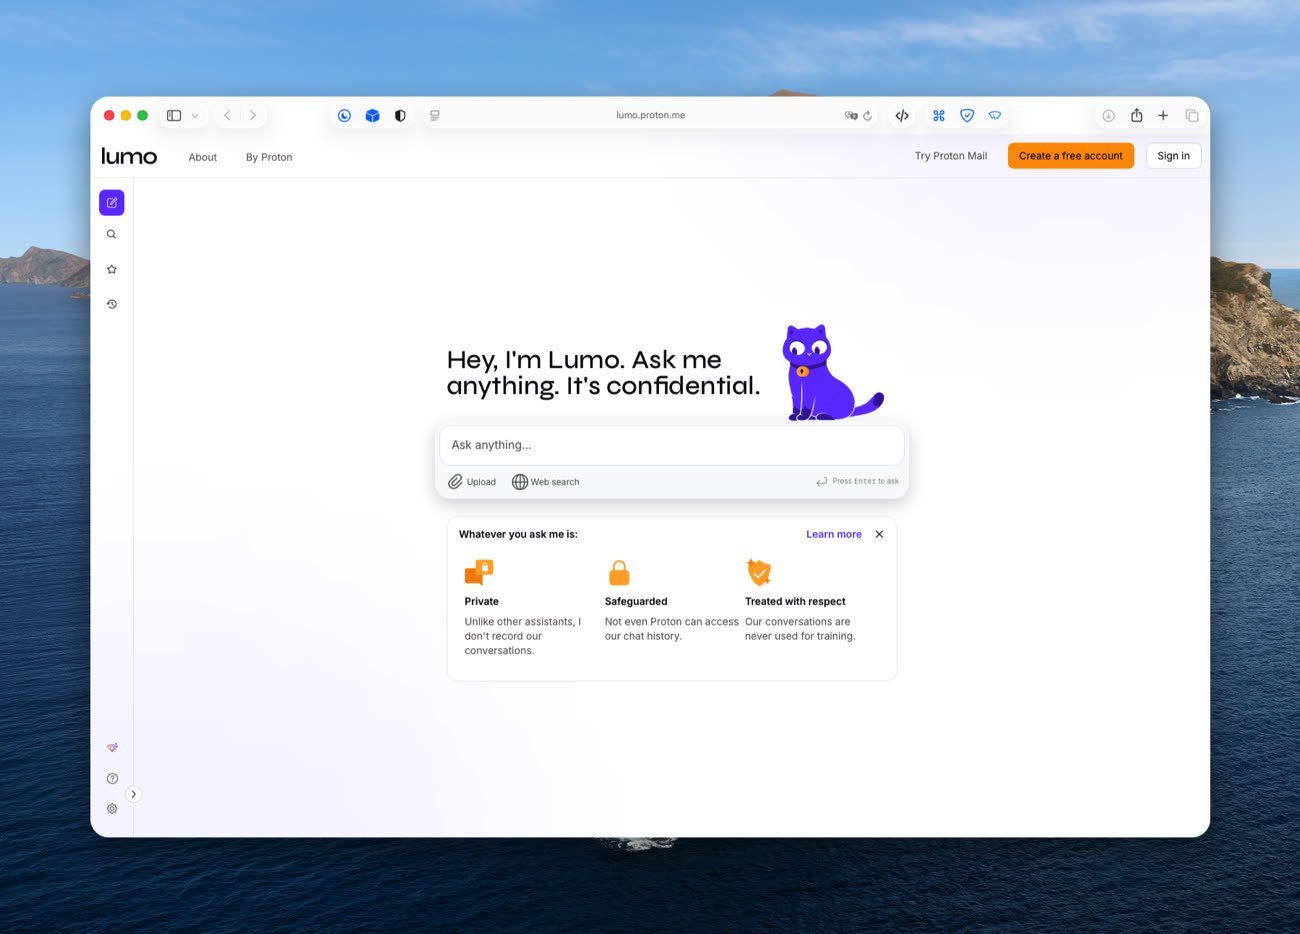The width and height of the screenshot is (1300, 934).
Task: Click the Treated with respect shield icon
Action: coord(759,572)
